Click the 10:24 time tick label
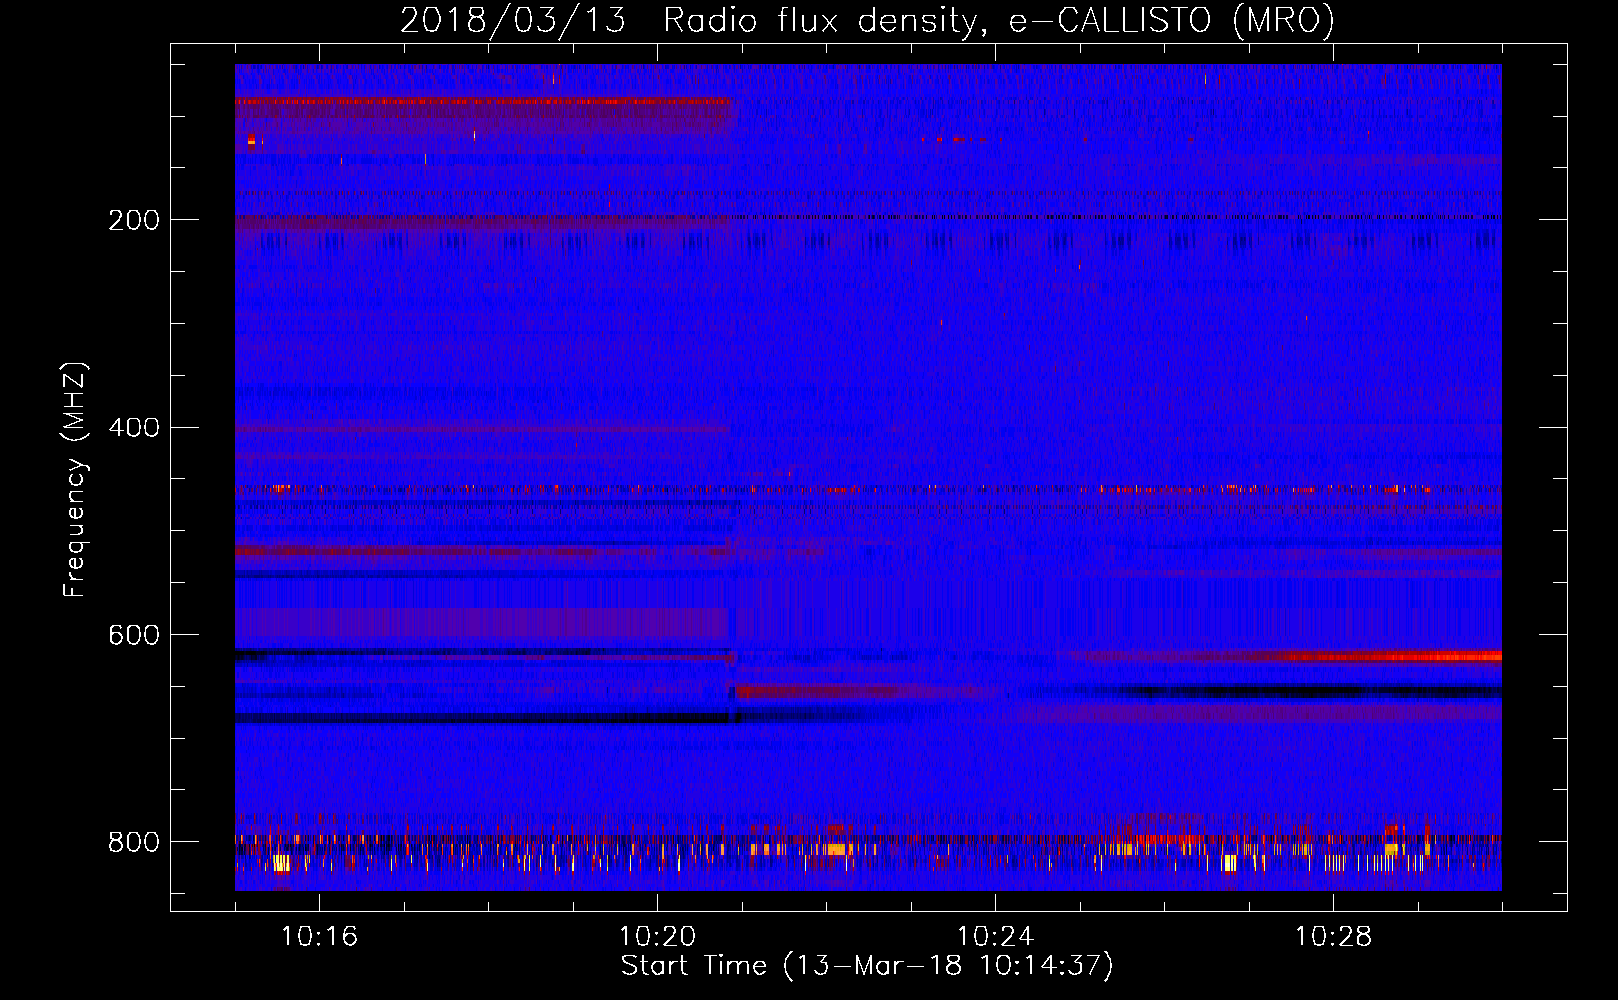 coord(995,936)
